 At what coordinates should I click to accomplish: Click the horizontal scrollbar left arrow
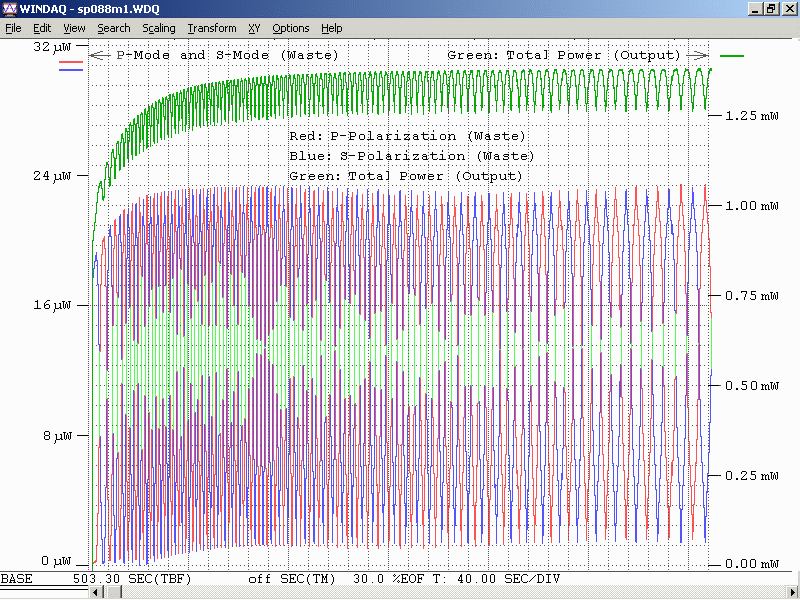click(x=96, y=593)
